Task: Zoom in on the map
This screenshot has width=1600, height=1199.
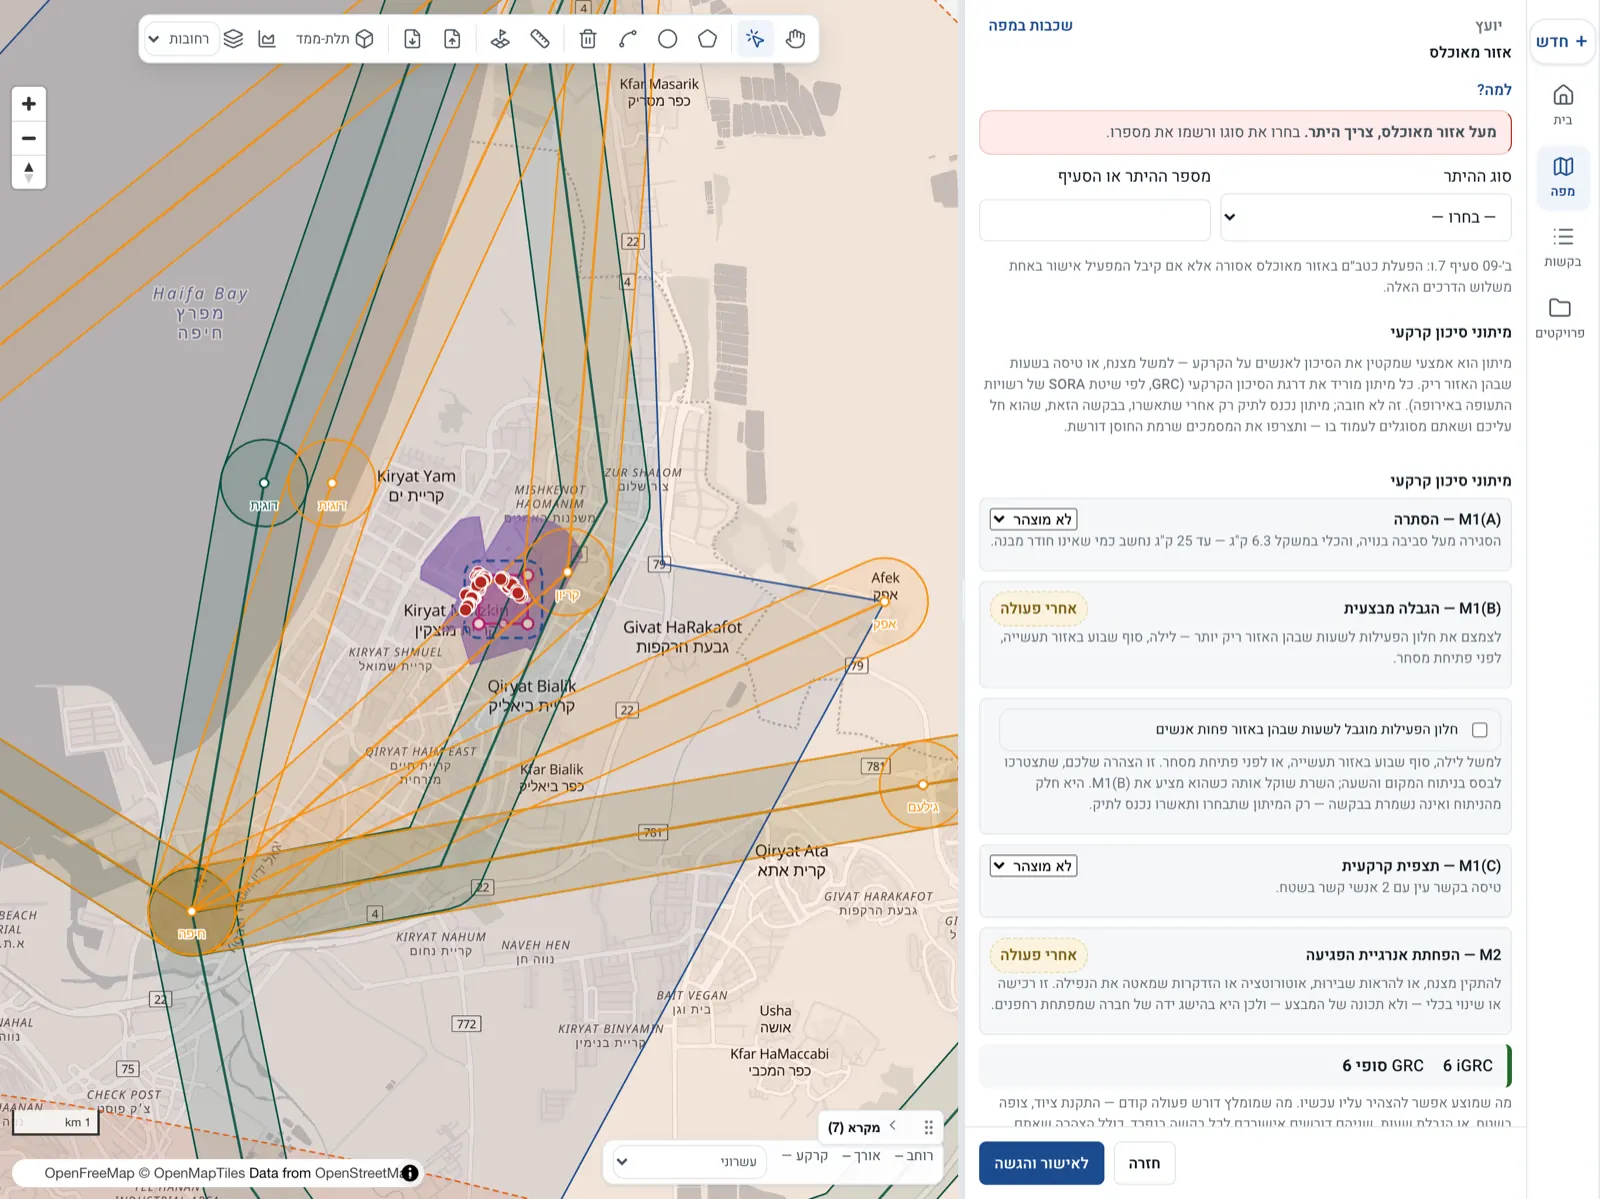Action: pos(29,104)
